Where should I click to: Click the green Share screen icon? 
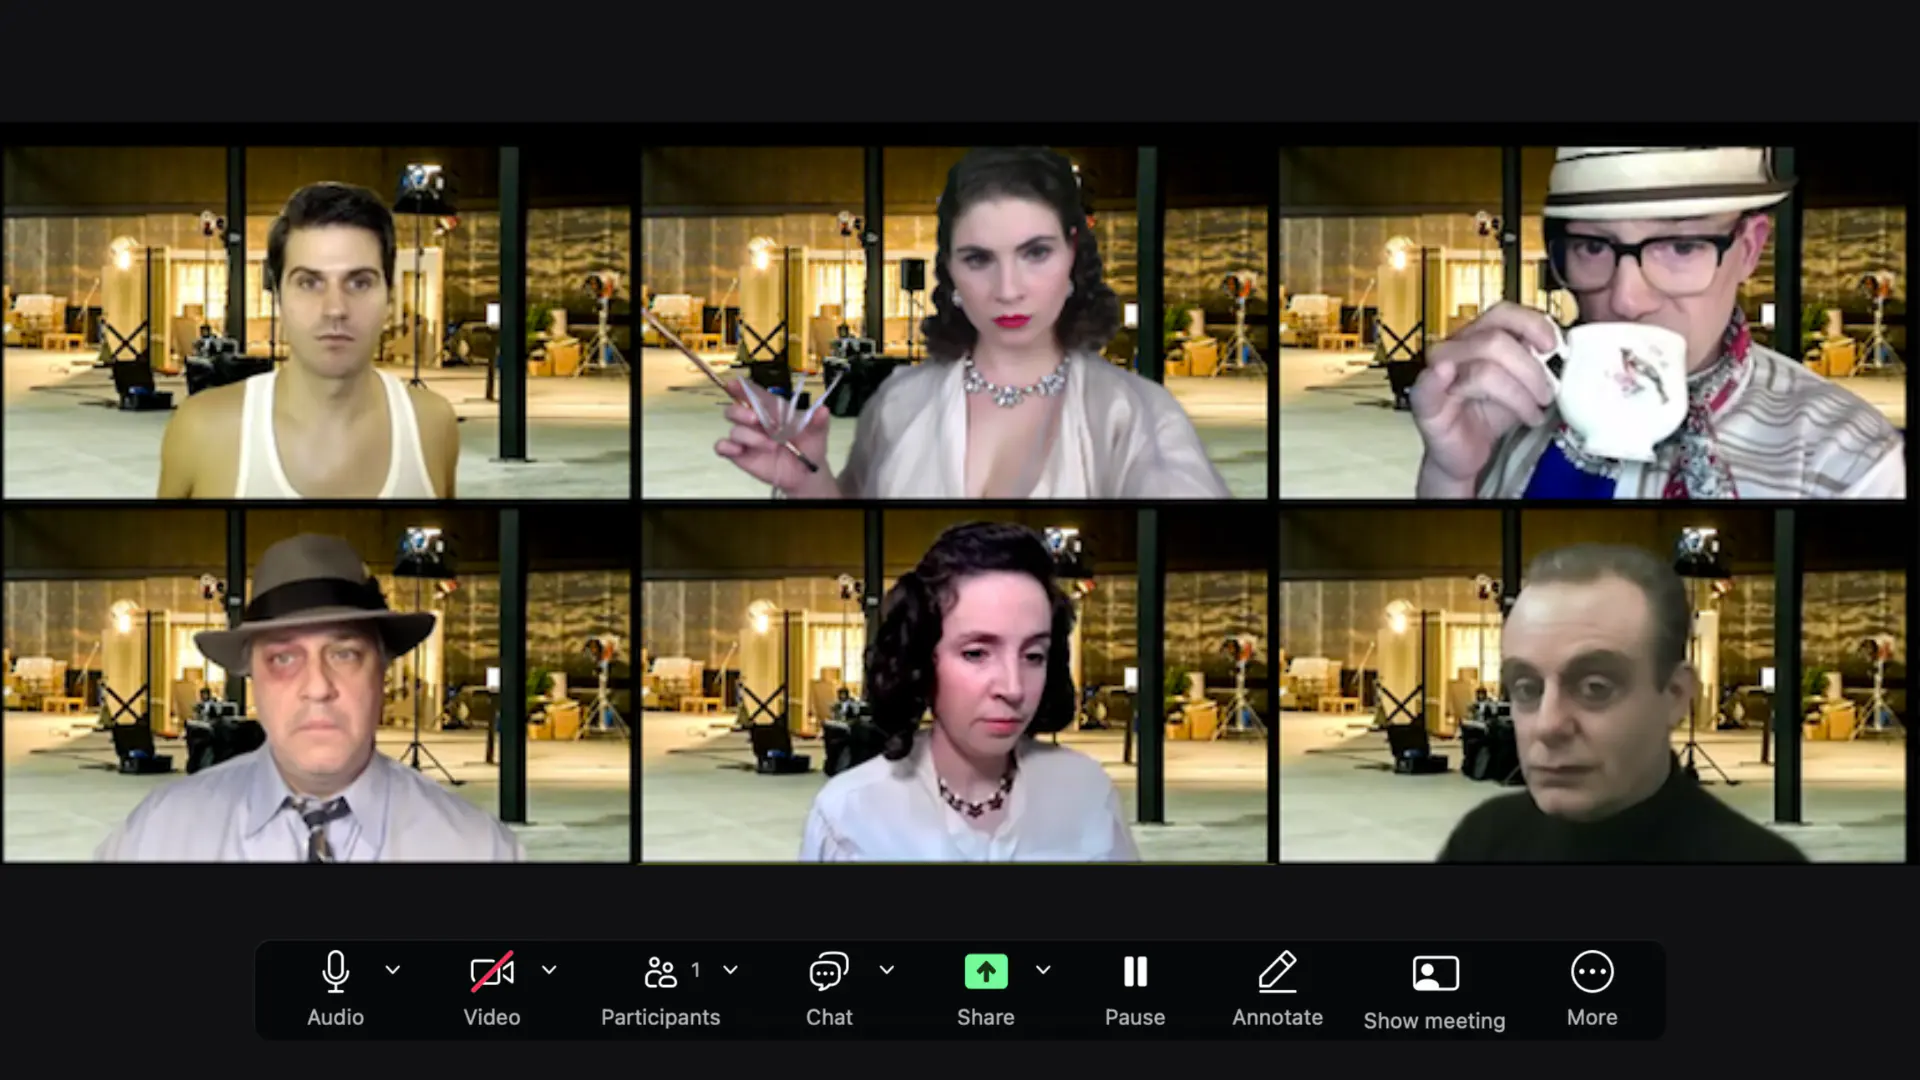click(x=986, y=972)
